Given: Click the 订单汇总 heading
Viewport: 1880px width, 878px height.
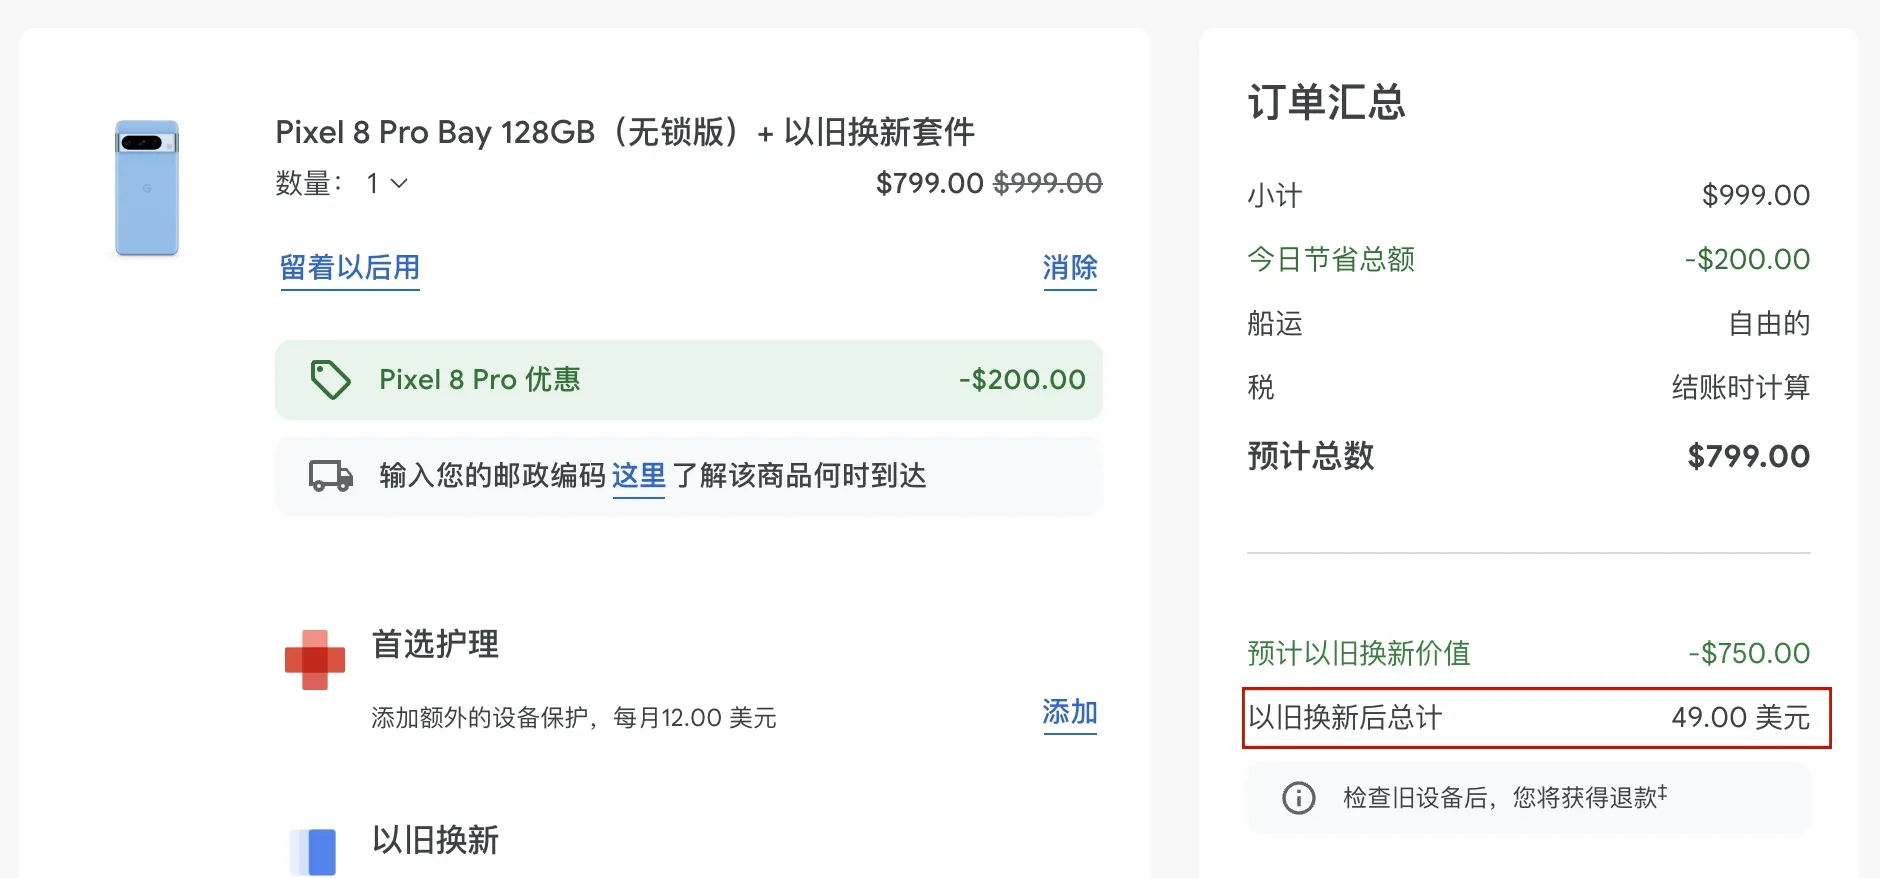Looking at the screenshot, I should coord(1326,103).
